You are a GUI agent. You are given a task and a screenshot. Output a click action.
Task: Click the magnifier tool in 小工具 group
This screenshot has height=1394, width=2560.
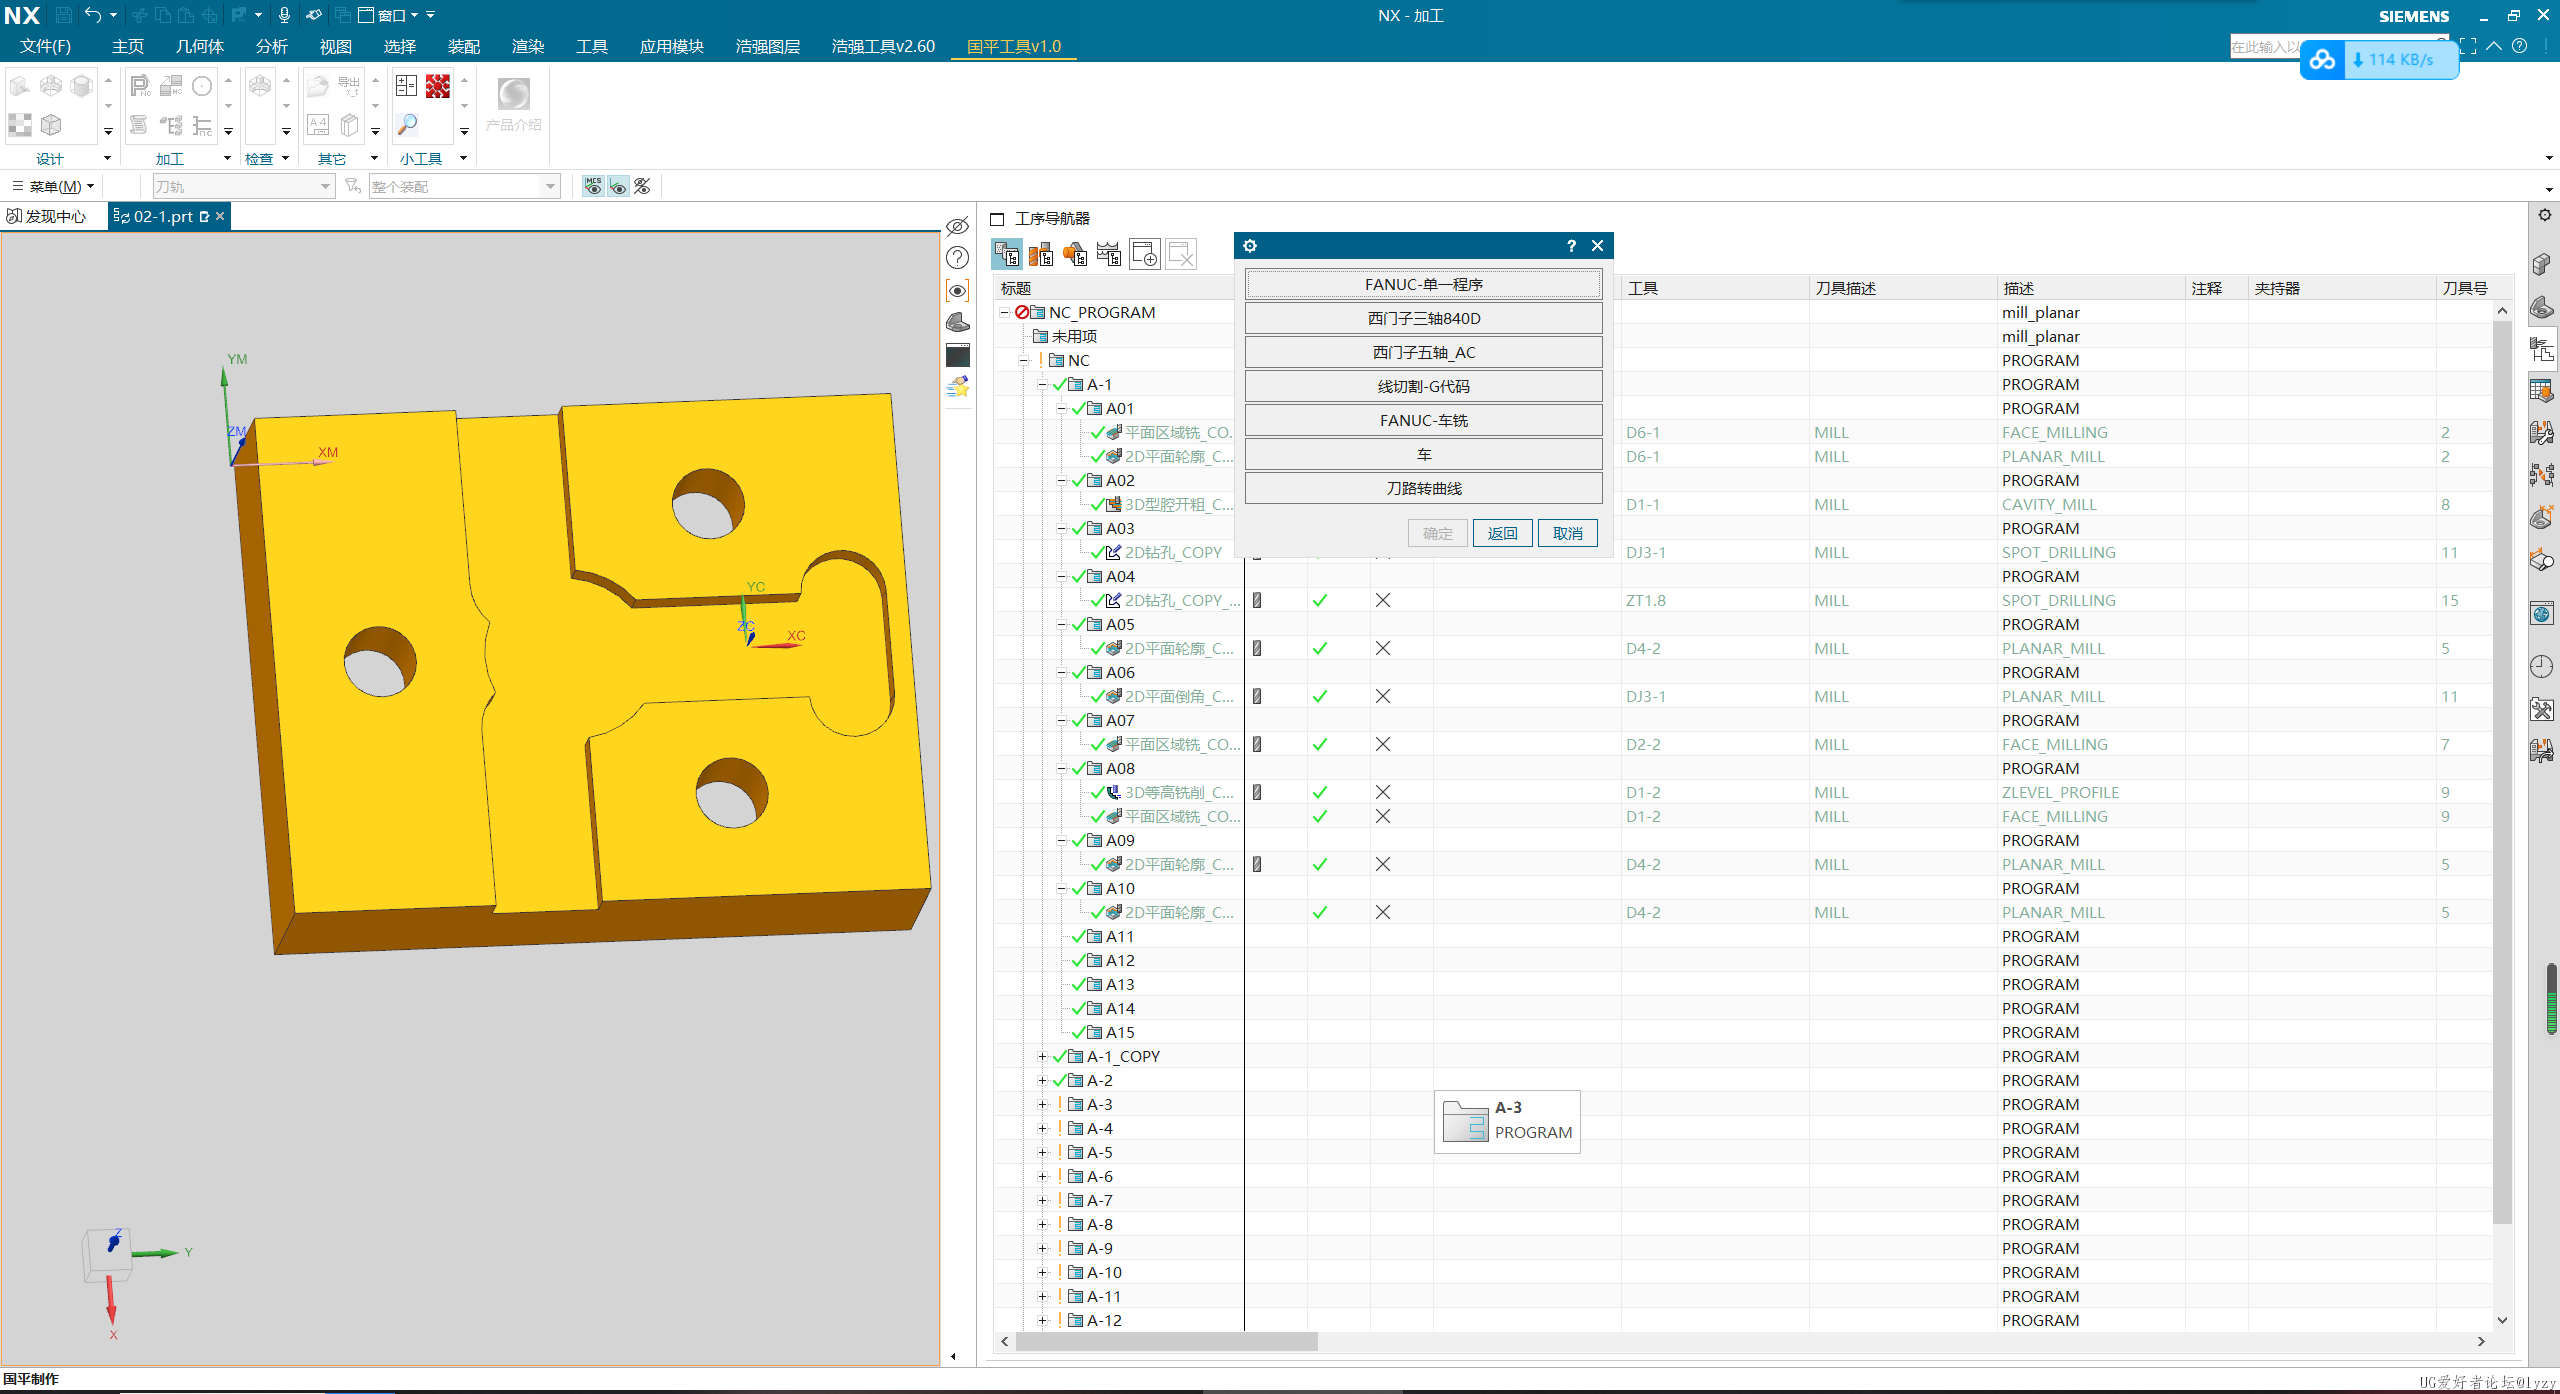[x=407, y=125]
